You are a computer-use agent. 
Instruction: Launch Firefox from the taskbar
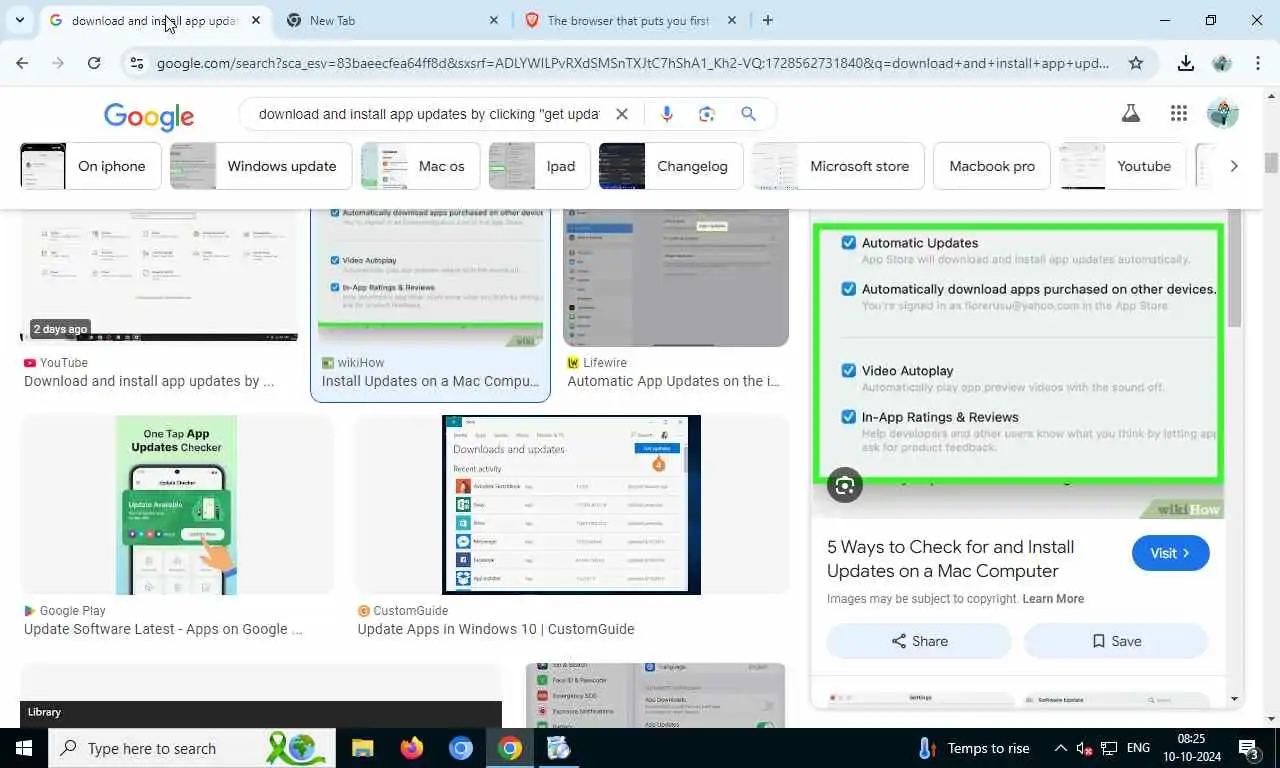411,748
